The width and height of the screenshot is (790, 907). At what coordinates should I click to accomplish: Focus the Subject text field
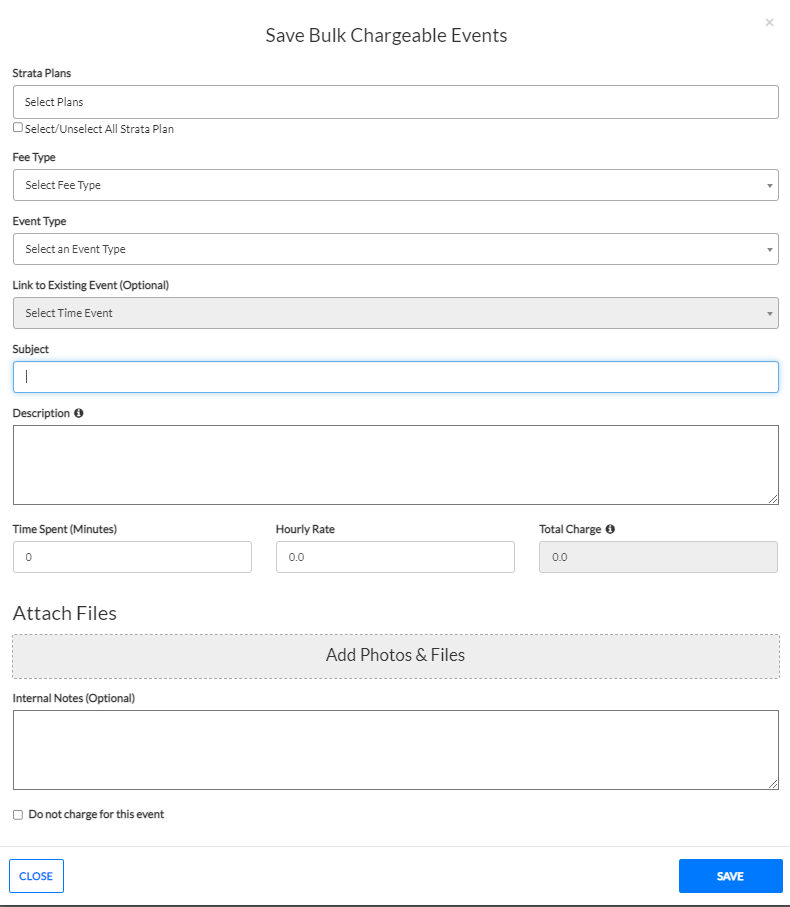click(x=395, y=377)
